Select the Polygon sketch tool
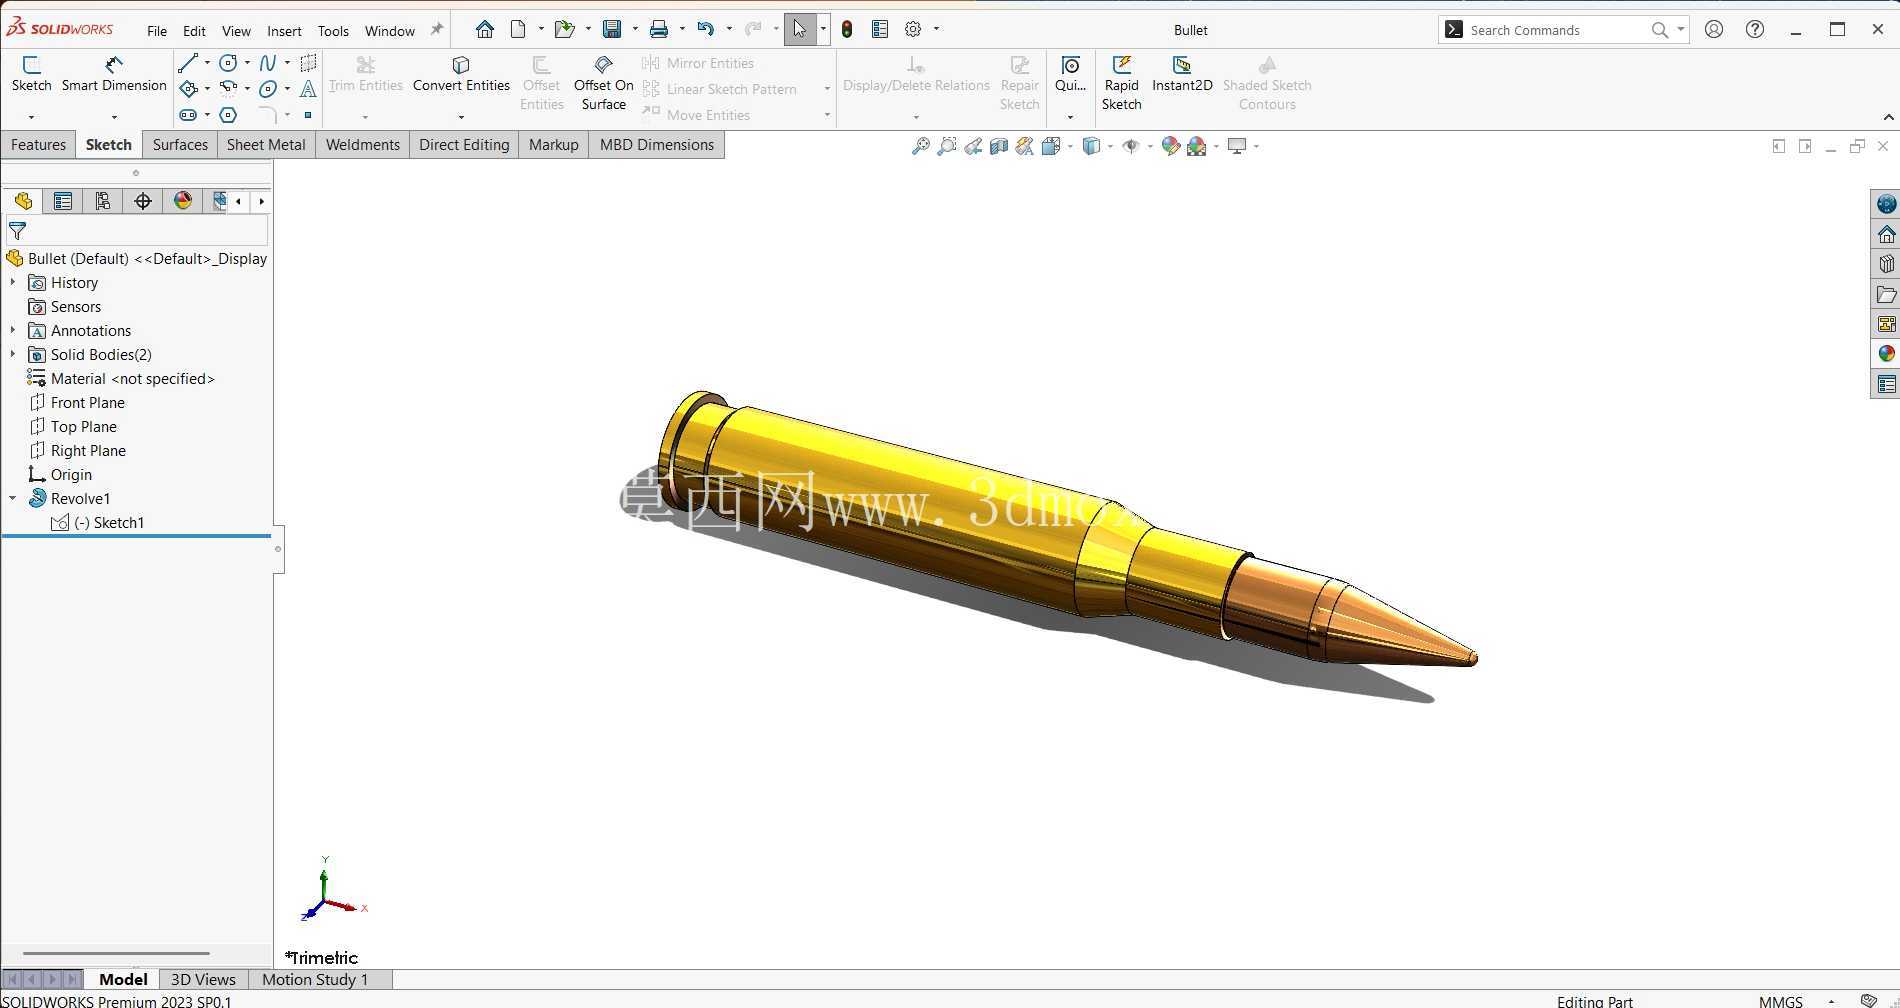 (228, 115)
